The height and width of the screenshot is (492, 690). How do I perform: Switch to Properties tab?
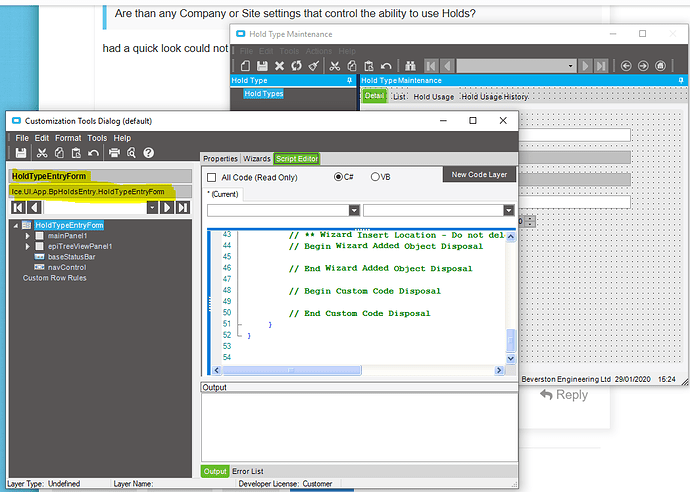pos(220,159)
